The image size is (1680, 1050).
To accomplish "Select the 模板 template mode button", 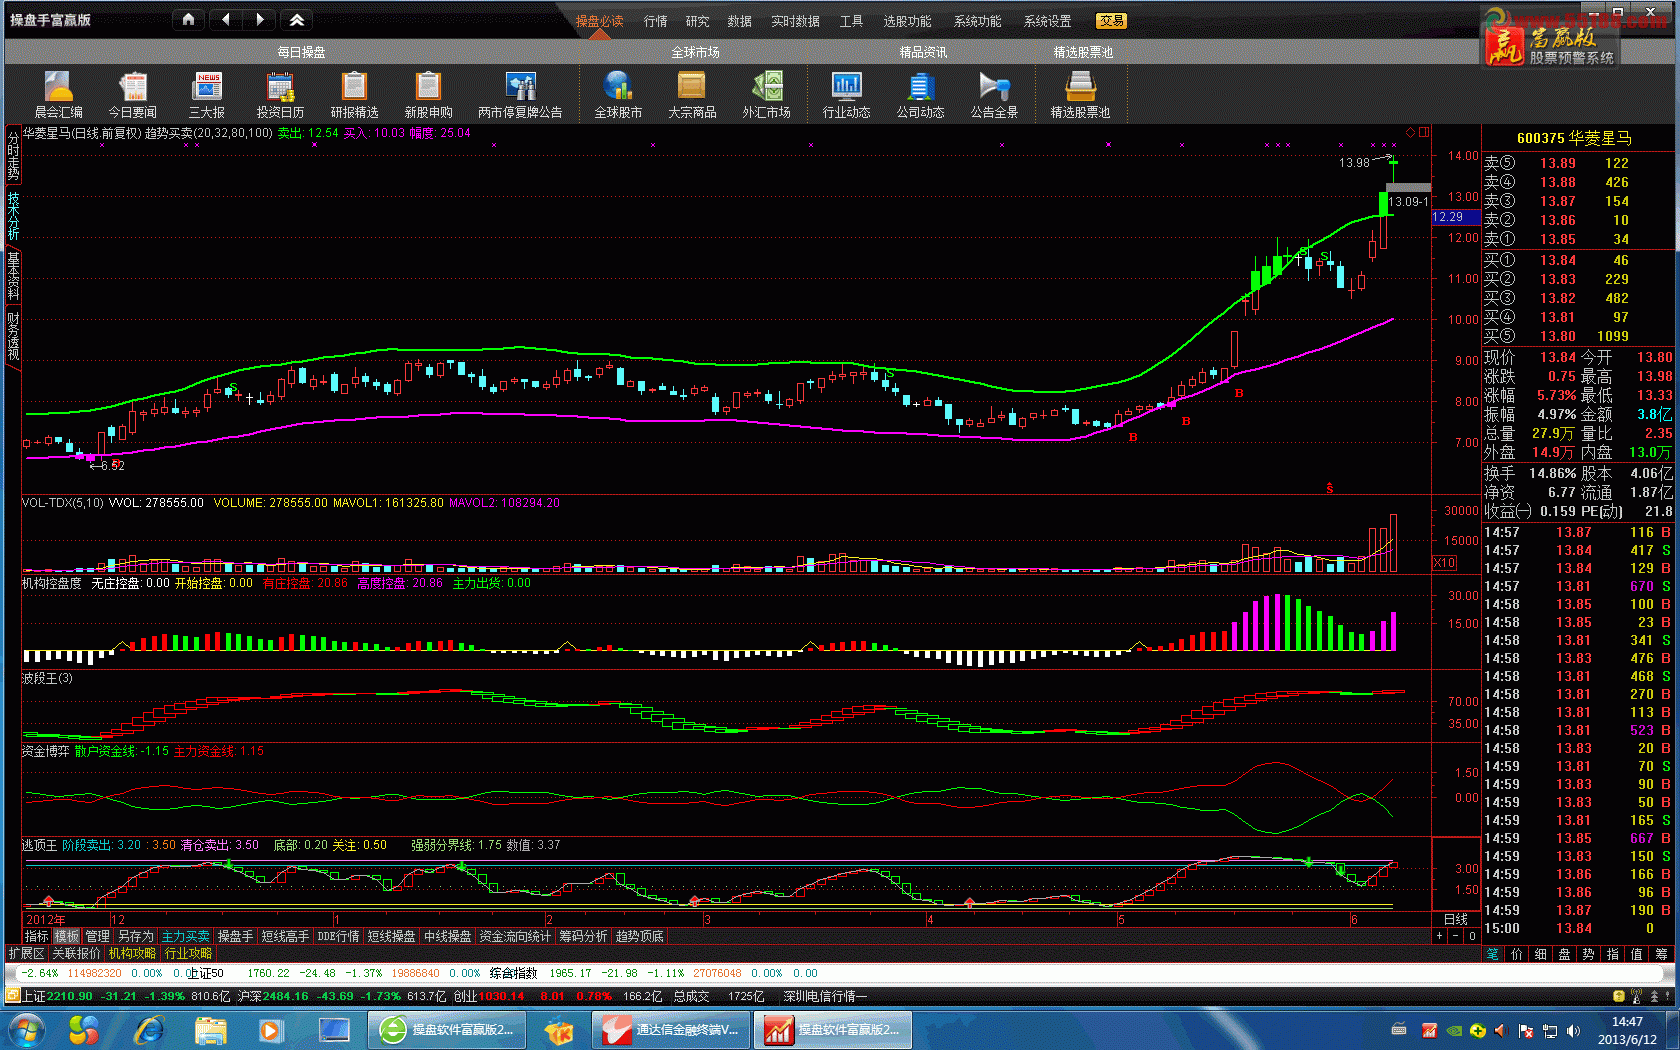I will pos(66,936).
